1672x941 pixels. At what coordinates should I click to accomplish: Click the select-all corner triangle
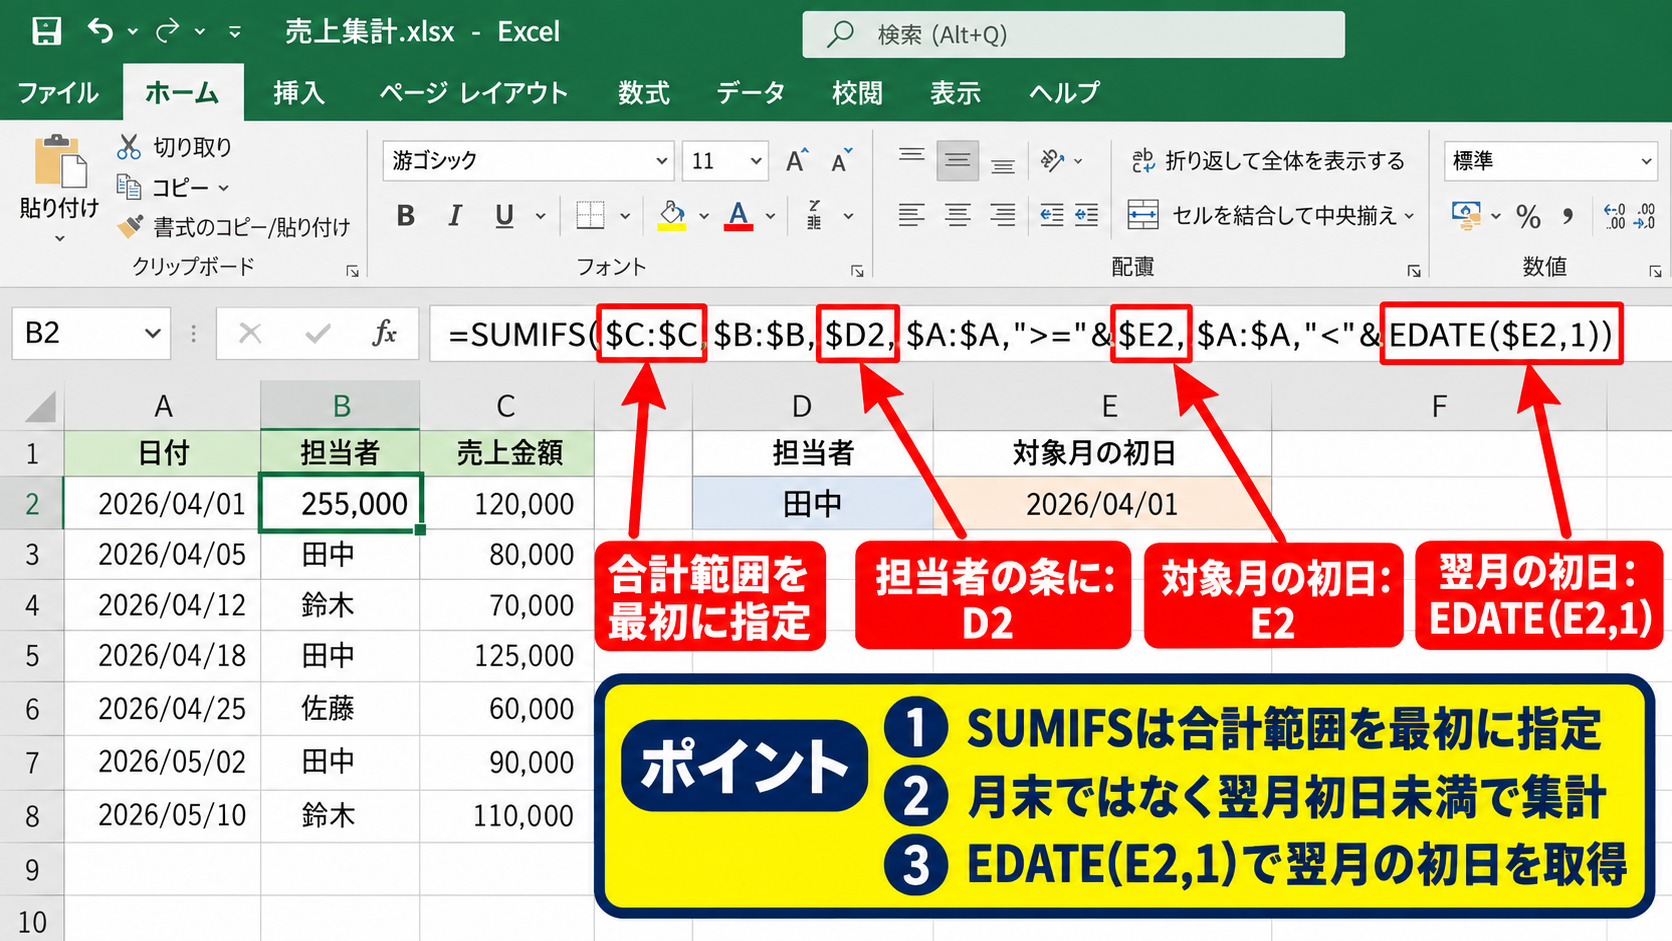(40, 407)
